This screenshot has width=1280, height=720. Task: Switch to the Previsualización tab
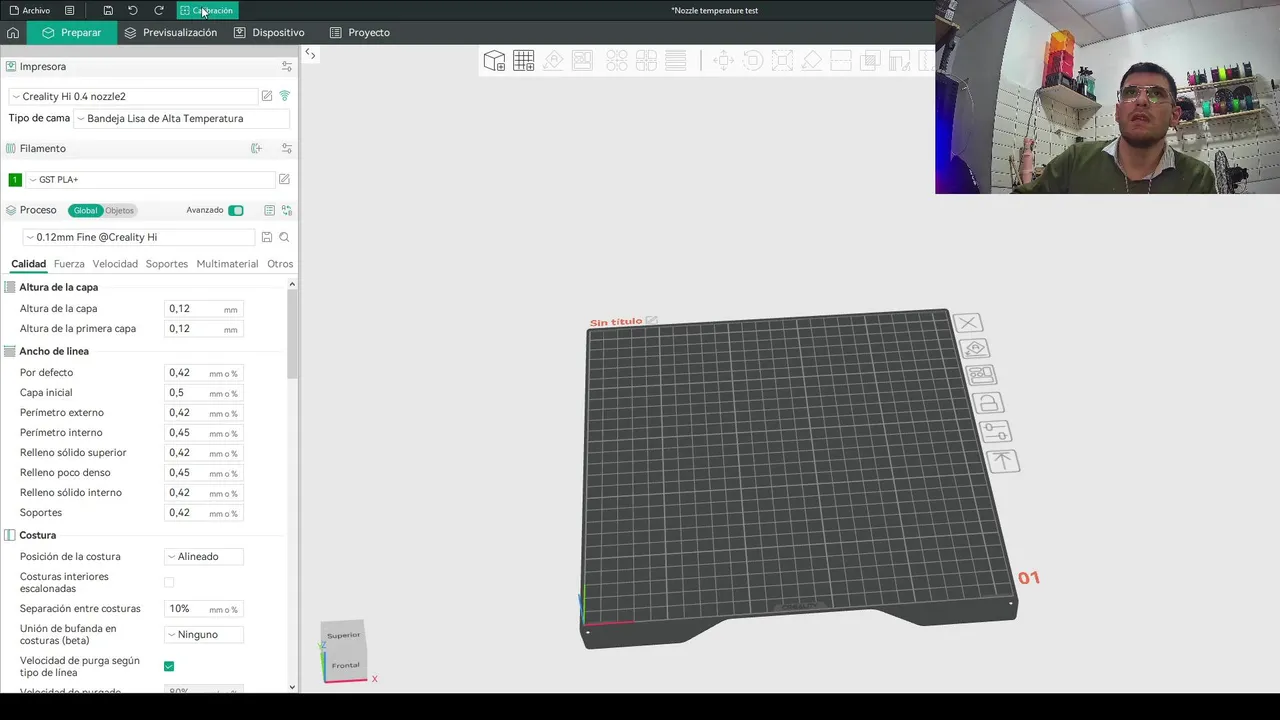coord(170,33)
